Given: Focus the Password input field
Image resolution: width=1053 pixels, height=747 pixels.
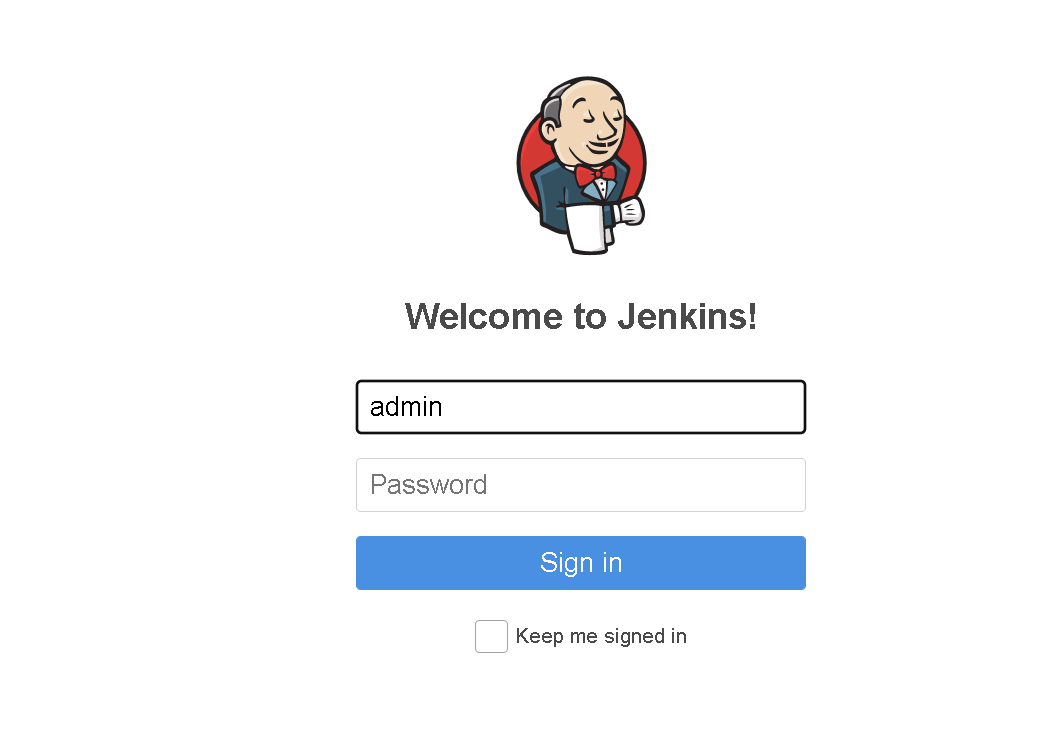Looking at the screenshot, I should tap(581, 485).
